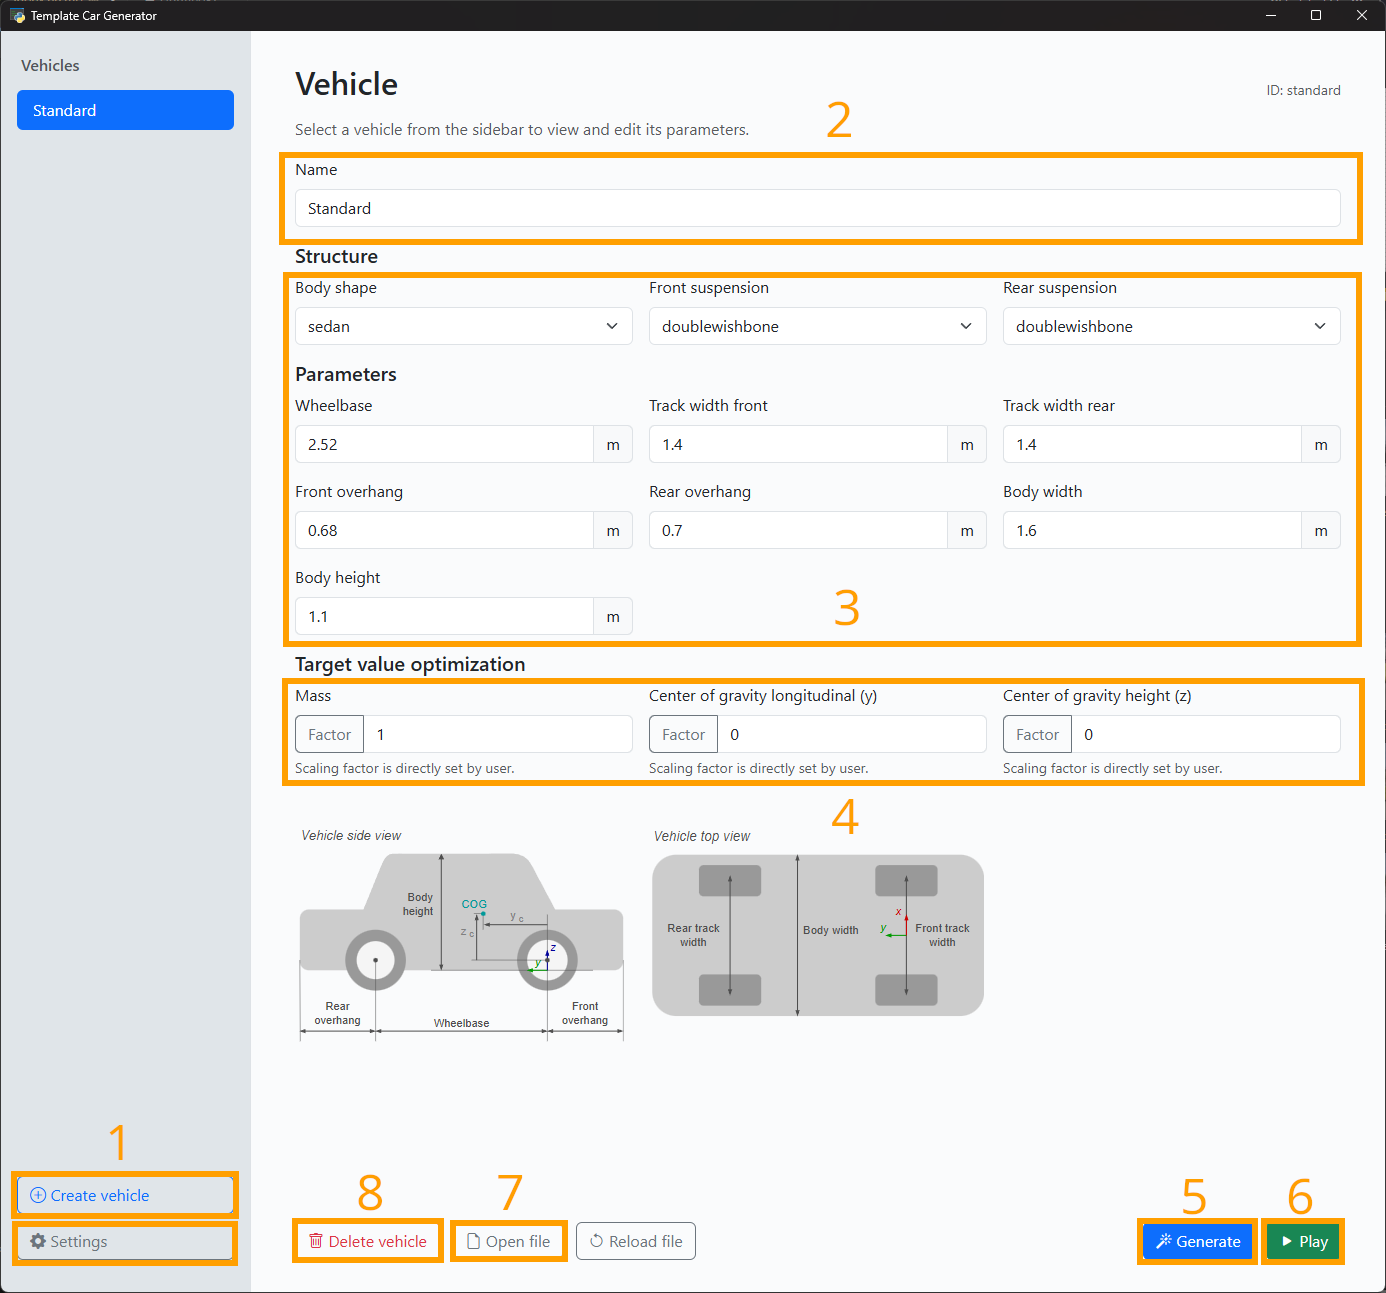The image size is (1386, 1293).
Task: Click the magic wand icon on Generate
Action: pos(1164,1241)
